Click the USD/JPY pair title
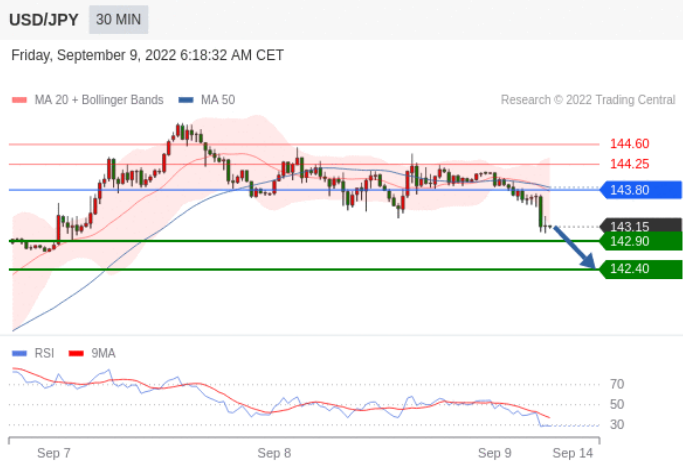 tap(44, 20)
